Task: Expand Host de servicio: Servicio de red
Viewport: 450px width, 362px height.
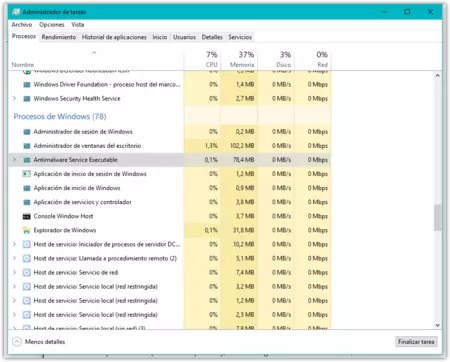Action: click(x=14, y=272)
